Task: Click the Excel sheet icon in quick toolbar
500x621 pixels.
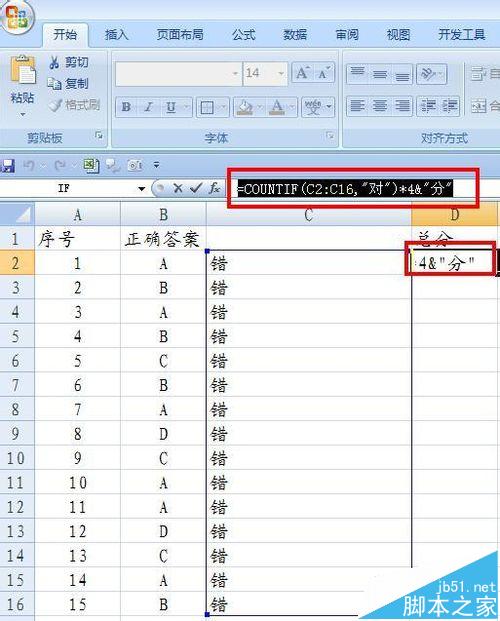Action: tap(91, 165)
